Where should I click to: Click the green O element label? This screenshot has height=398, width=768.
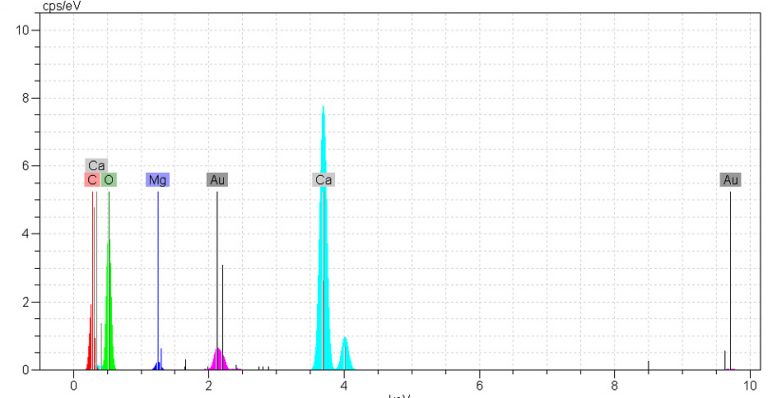(x=109, y=180)
